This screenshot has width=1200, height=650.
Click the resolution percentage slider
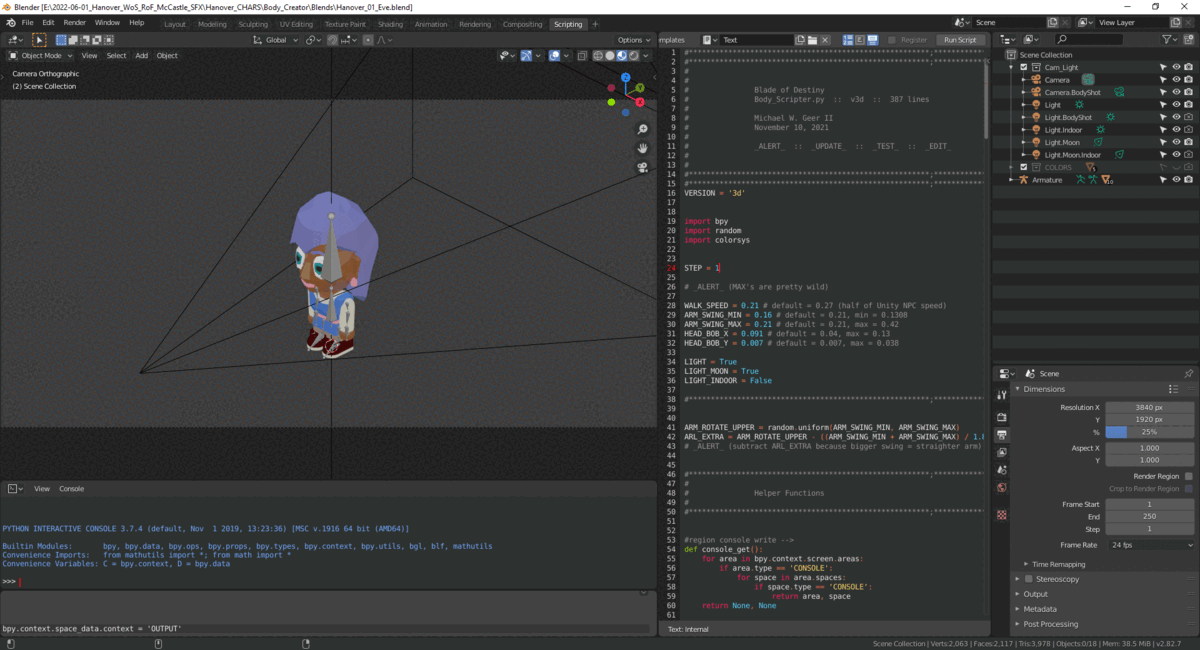[x=1149, y=432]
